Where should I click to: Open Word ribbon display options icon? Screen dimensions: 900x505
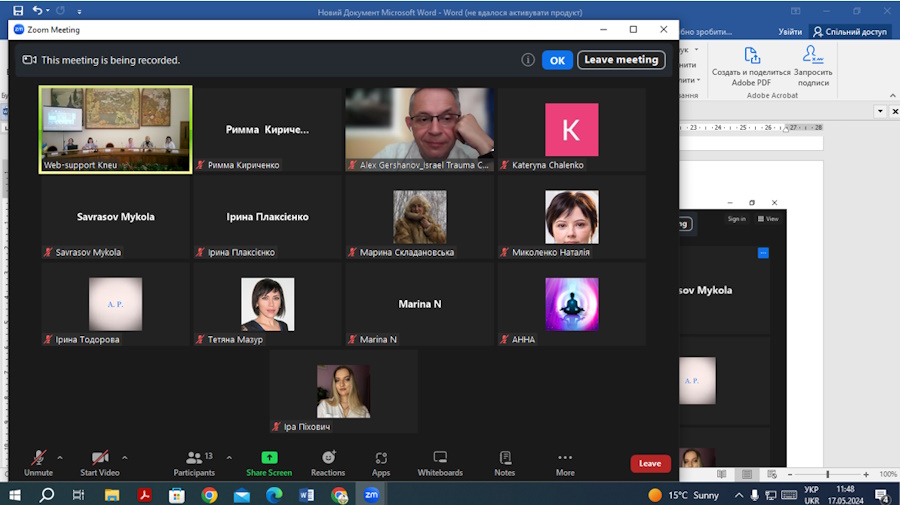coord(796,11)
